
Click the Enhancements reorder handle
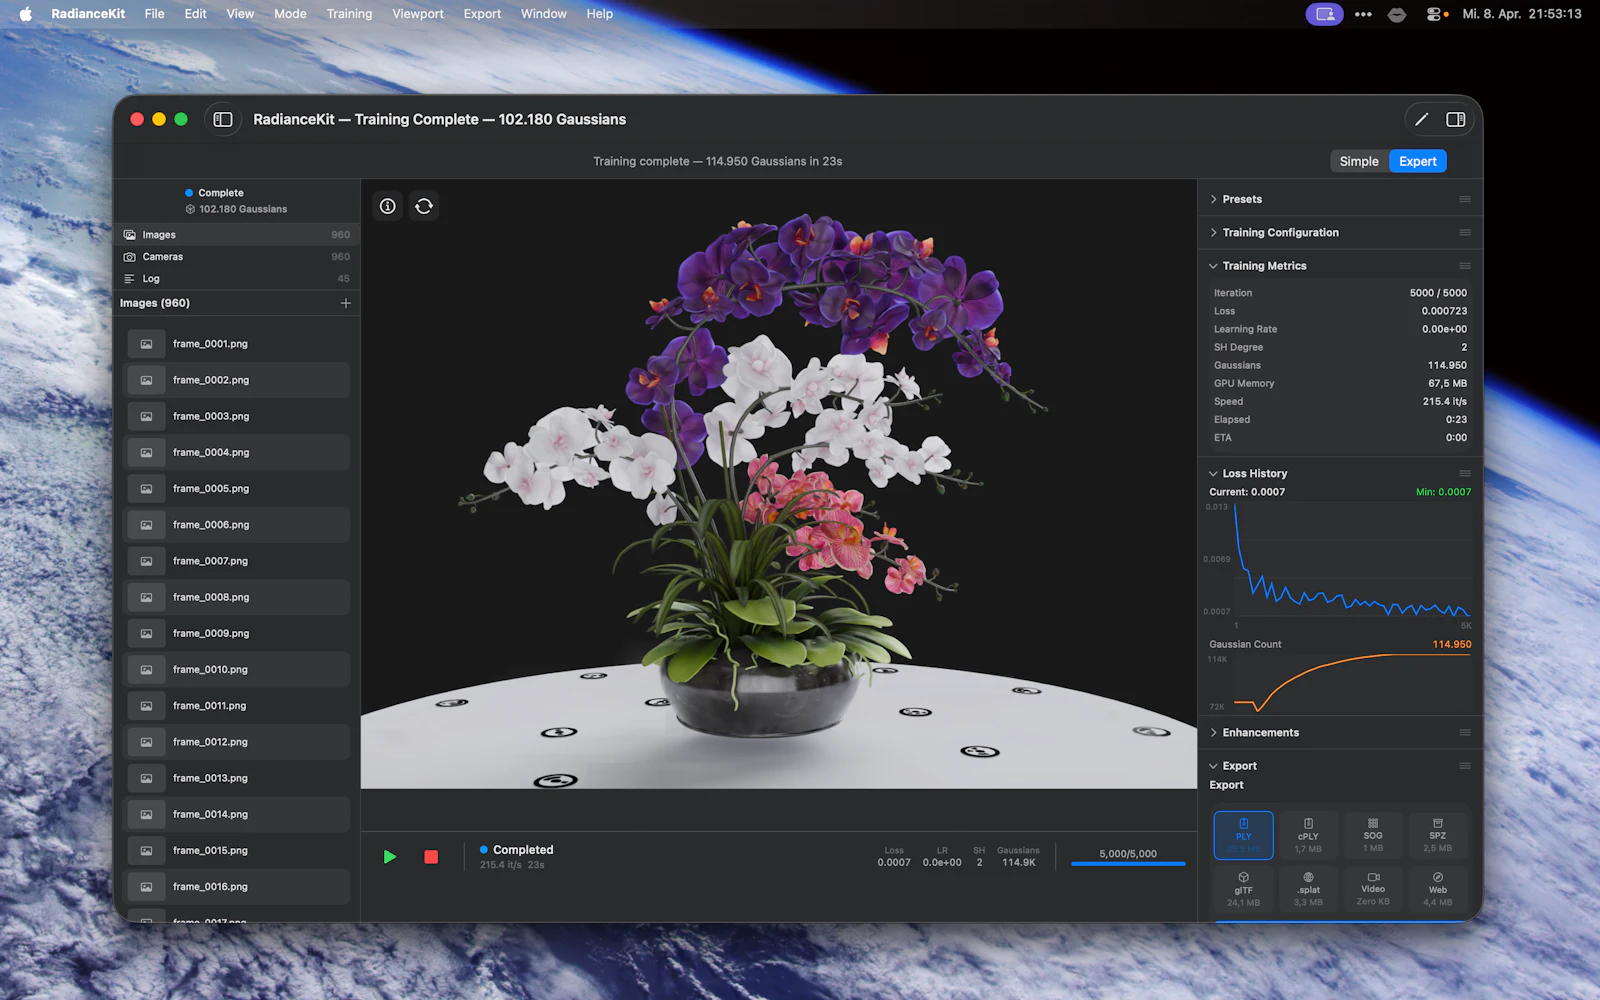(x=1464, y=732)
